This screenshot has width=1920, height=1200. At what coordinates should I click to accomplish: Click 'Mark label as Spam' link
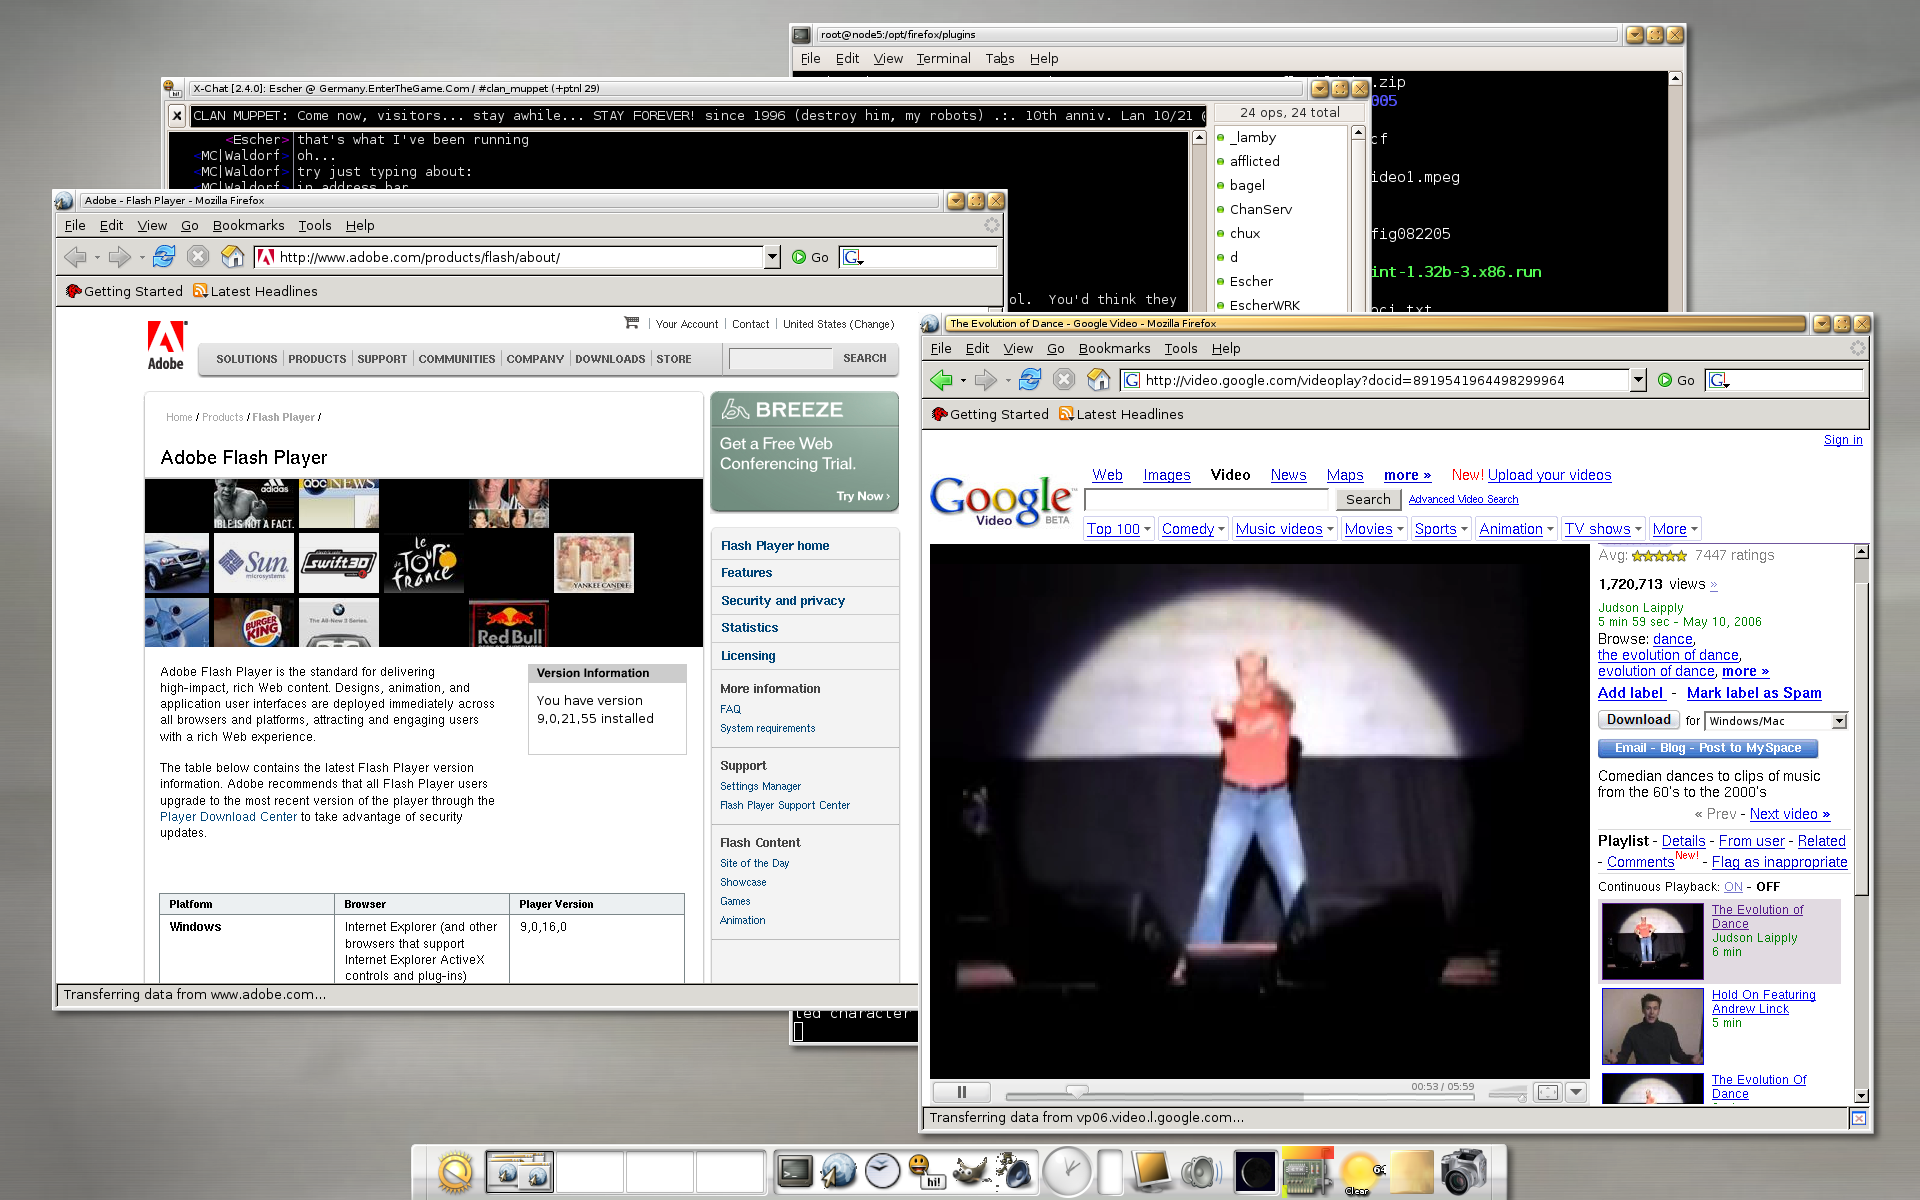[1753, 693]
